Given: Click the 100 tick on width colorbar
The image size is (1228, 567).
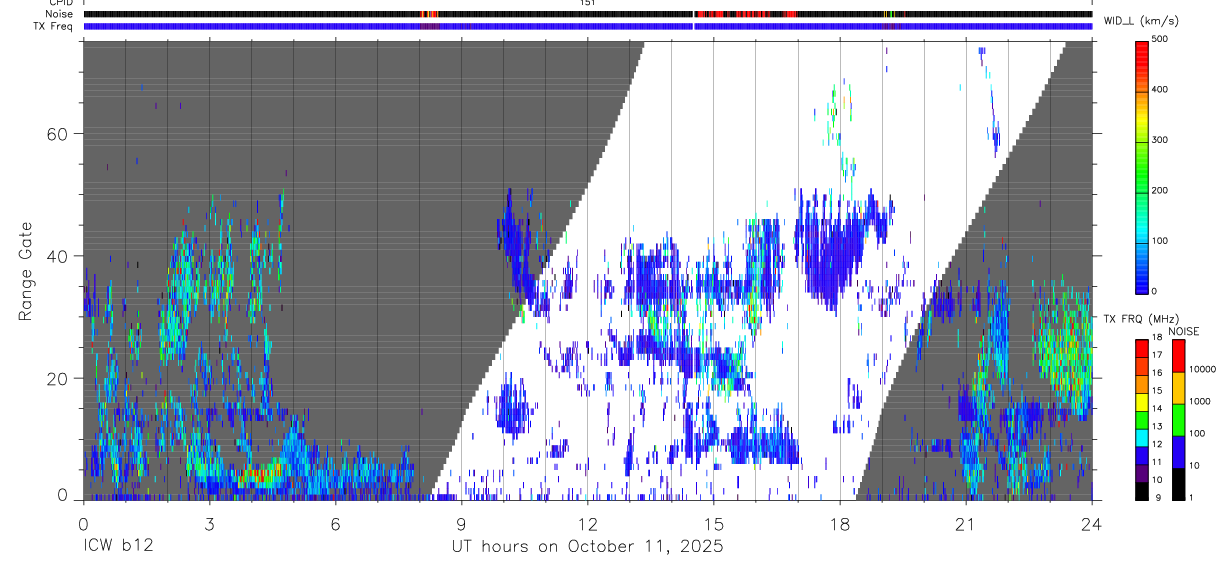Looking at the screenshot, I should (1160, 241).
